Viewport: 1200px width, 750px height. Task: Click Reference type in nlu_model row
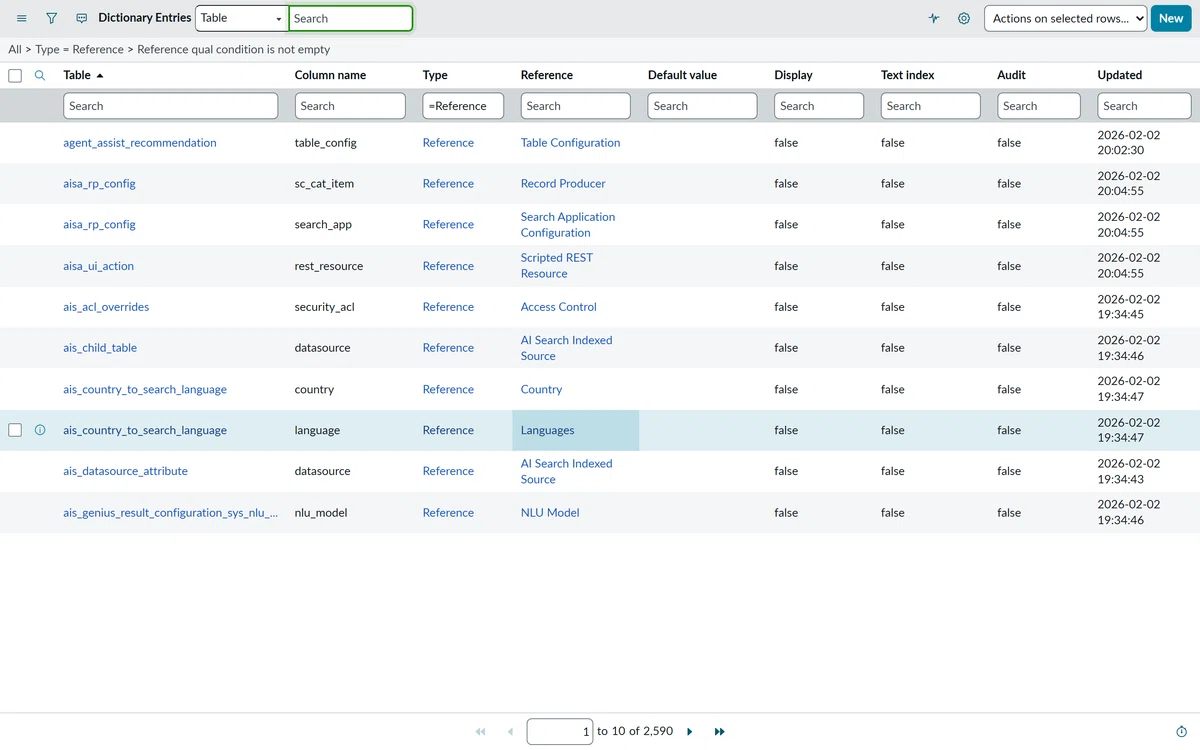pyautogui.click(x=448, y=513)
